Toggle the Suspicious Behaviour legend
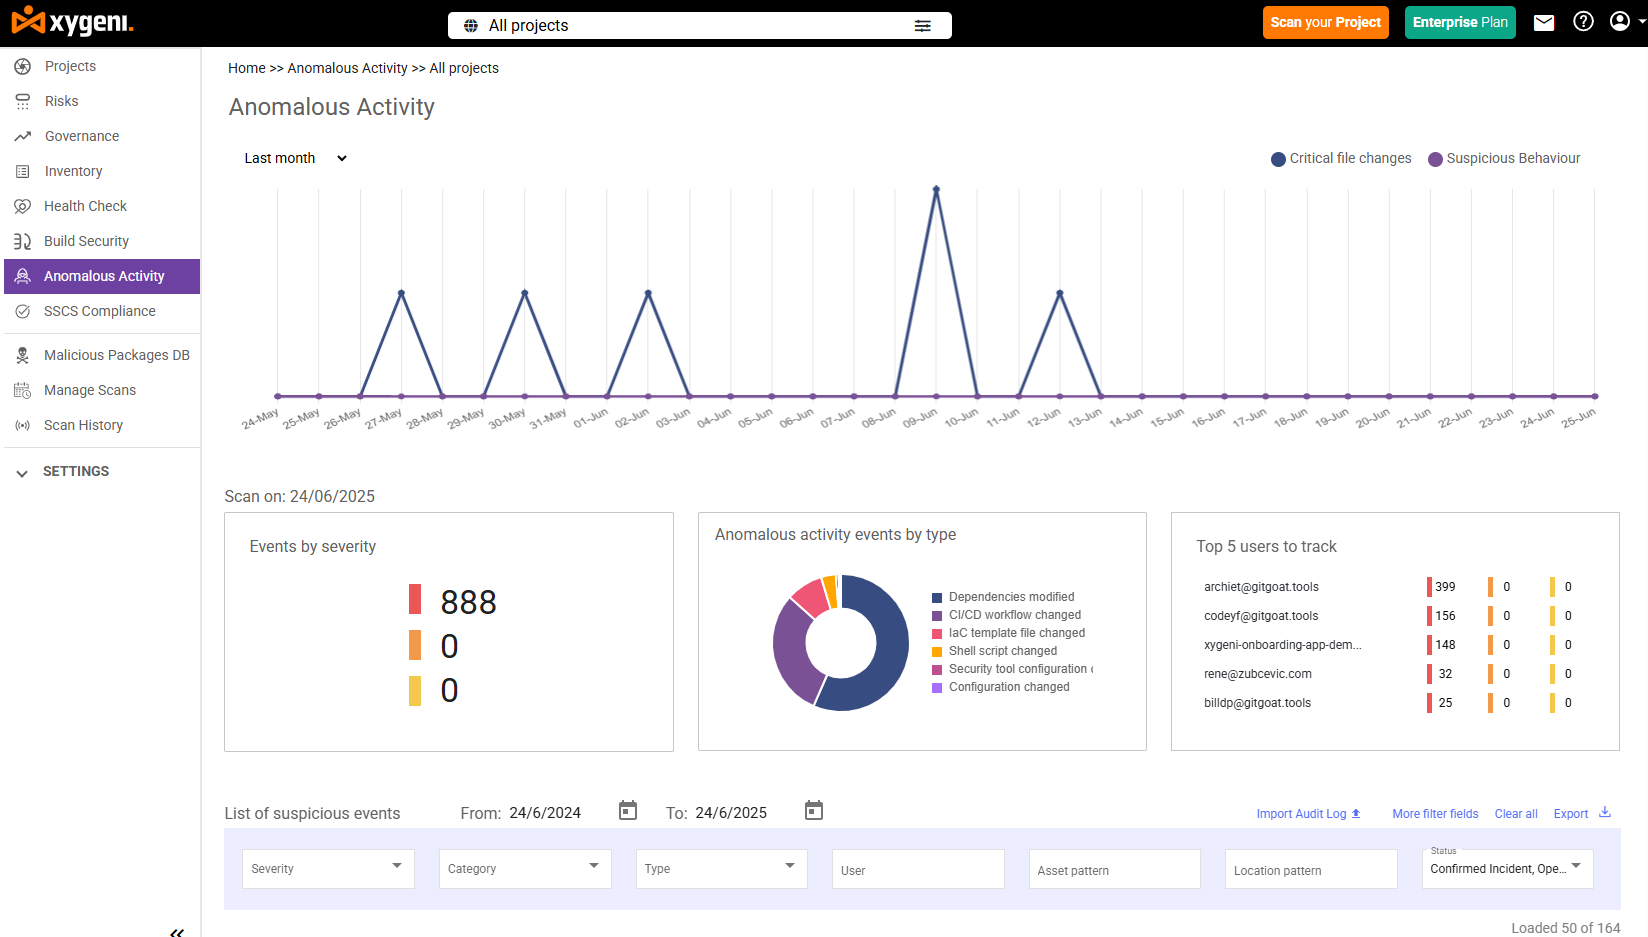The image size is (1648, 937). 1504,158
